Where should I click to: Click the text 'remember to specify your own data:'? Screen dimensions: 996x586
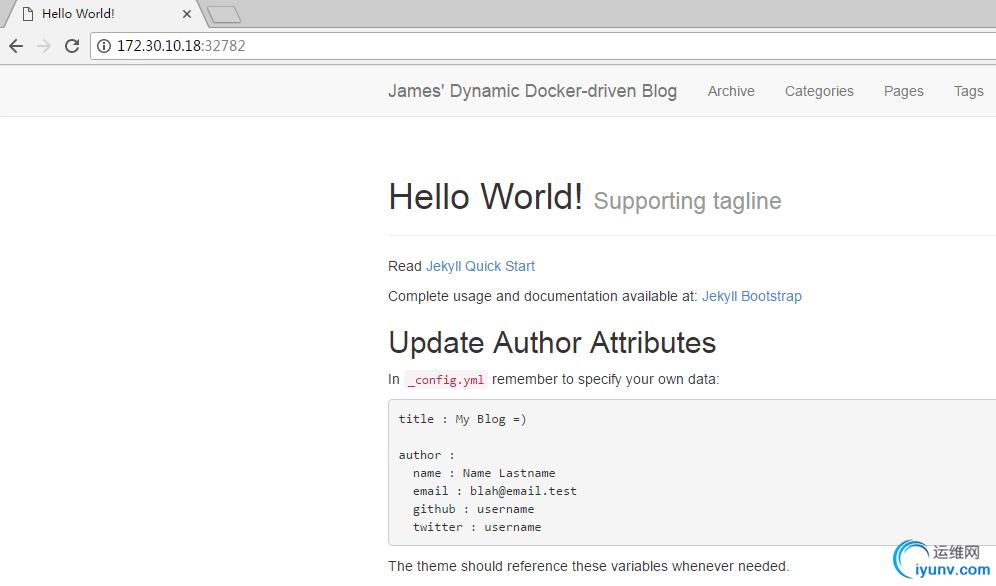pyautogui.click(x=605, y=380)
